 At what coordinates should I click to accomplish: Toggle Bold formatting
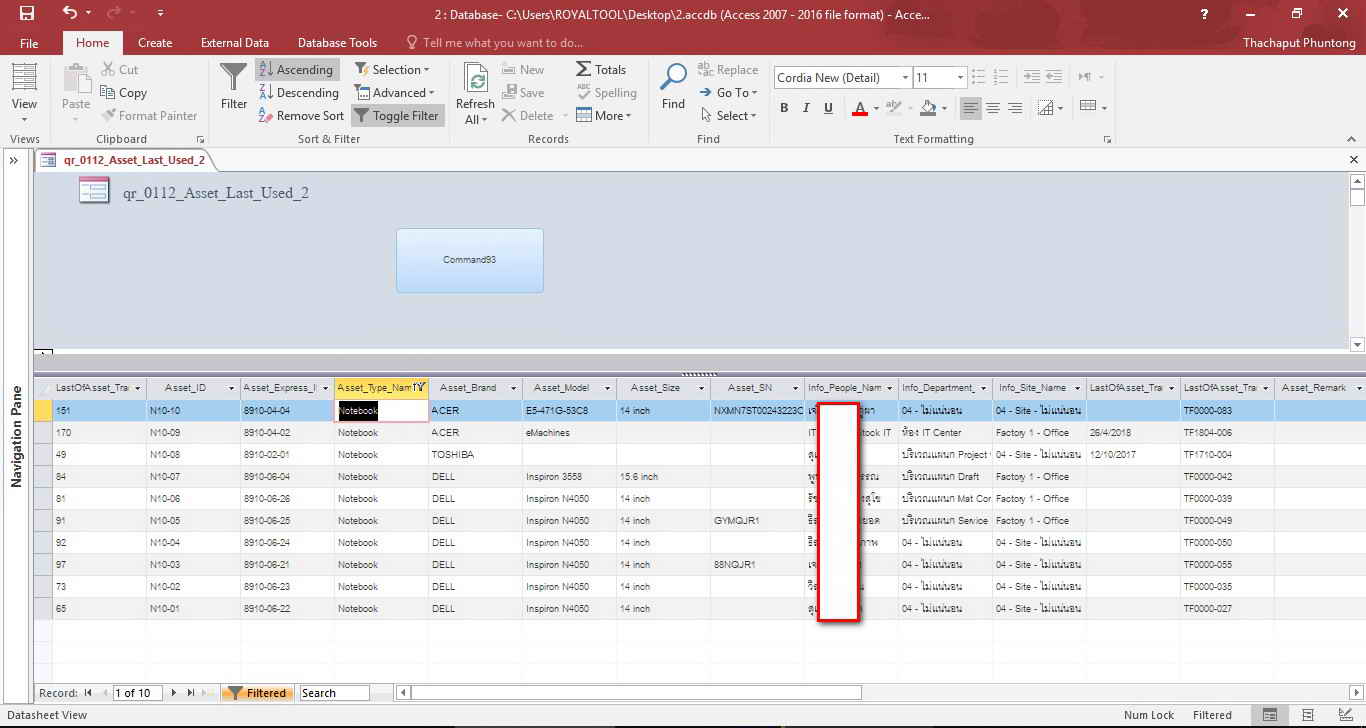pyautogui.click(x=784, y=108)
